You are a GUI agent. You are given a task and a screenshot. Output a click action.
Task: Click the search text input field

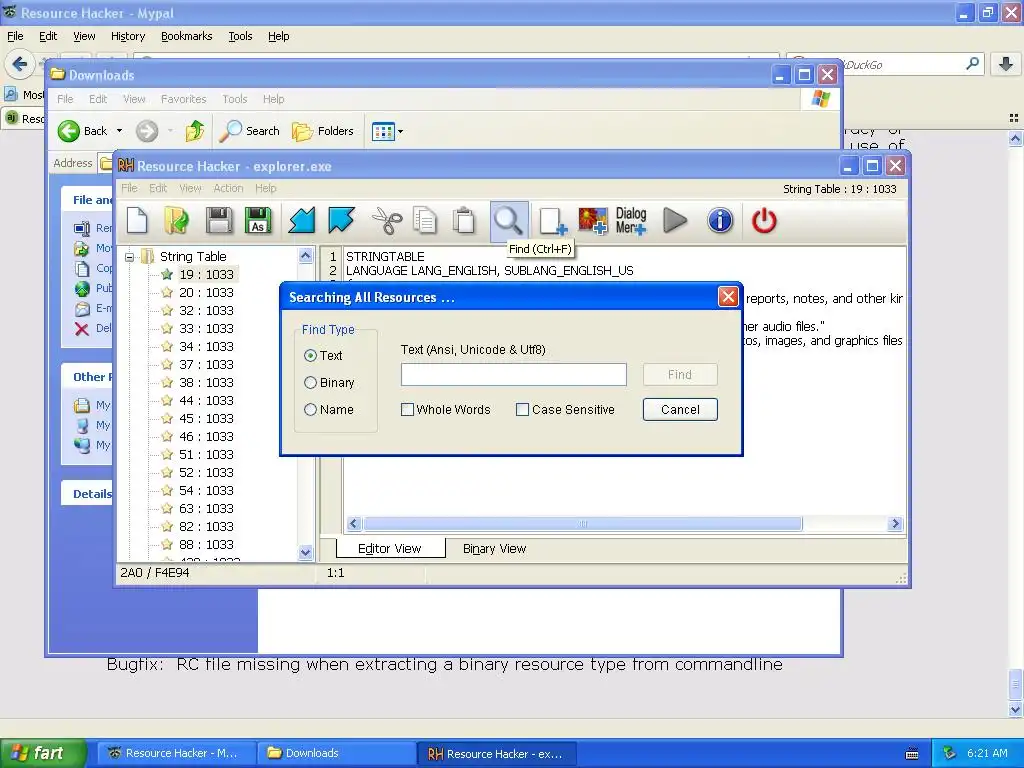[x=513, y=375]
